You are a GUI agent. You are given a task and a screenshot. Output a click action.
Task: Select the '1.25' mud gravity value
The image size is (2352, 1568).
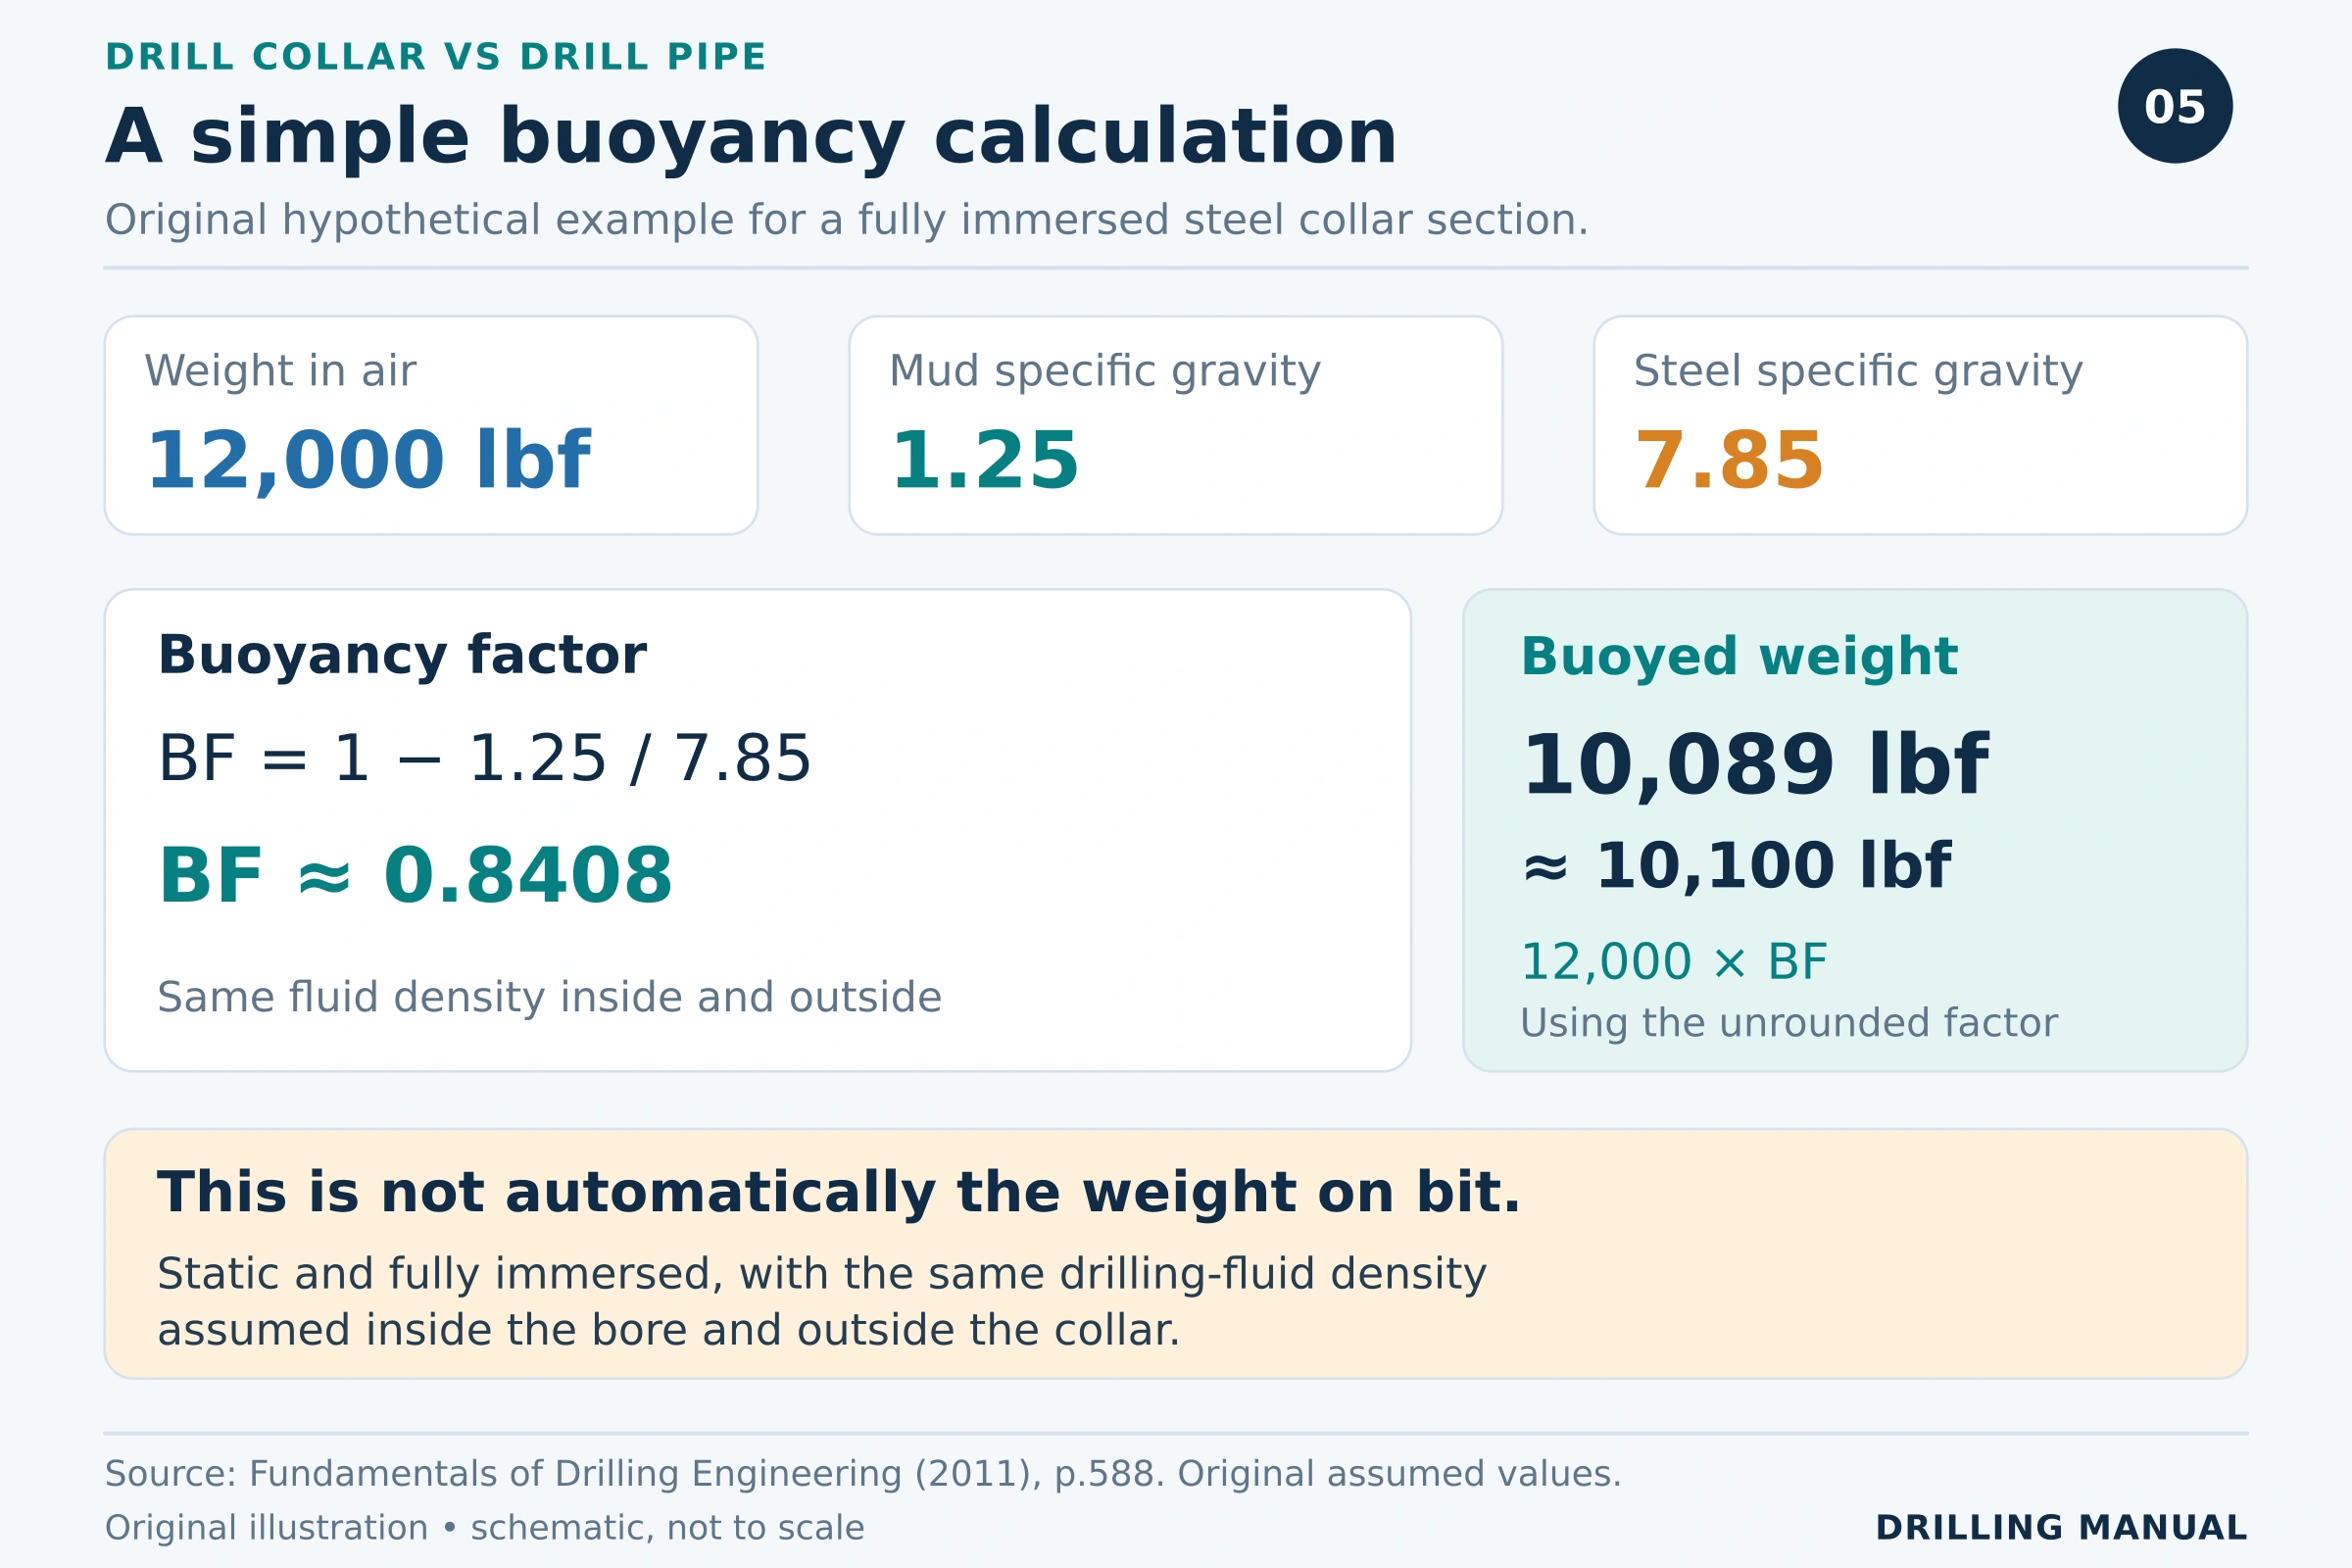pos(984,462)
